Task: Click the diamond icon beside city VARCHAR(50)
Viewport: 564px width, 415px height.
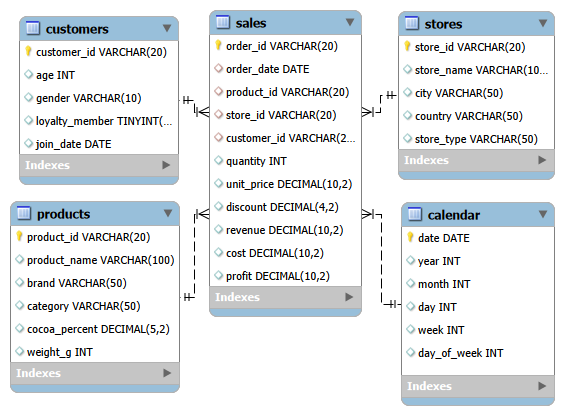Action: [408, 92]
